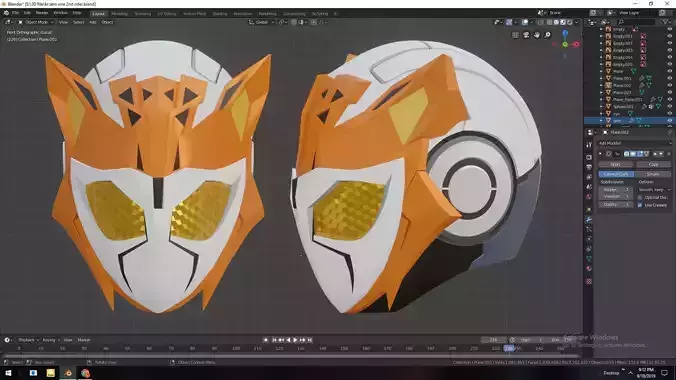Open the outliner filter dropdown
Viewport: 676px width, 380px height.
(x=667, y=22)
